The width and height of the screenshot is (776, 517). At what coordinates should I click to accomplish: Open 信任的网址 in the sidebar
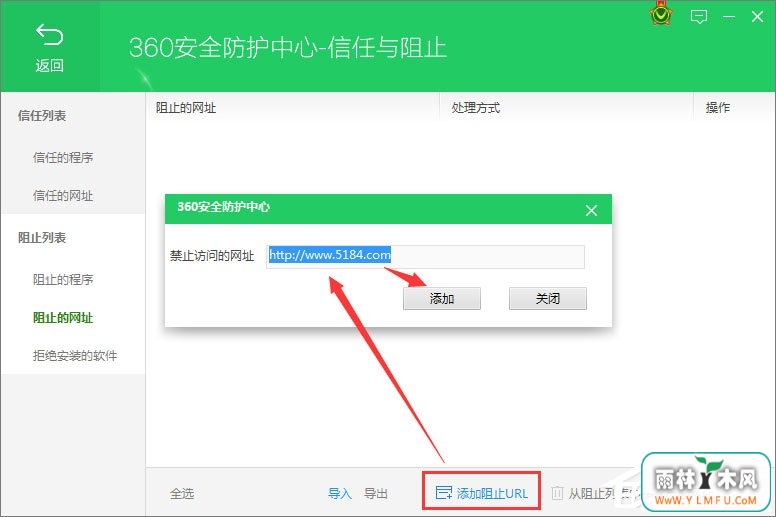pyautogui.click(x=63, y=195)
